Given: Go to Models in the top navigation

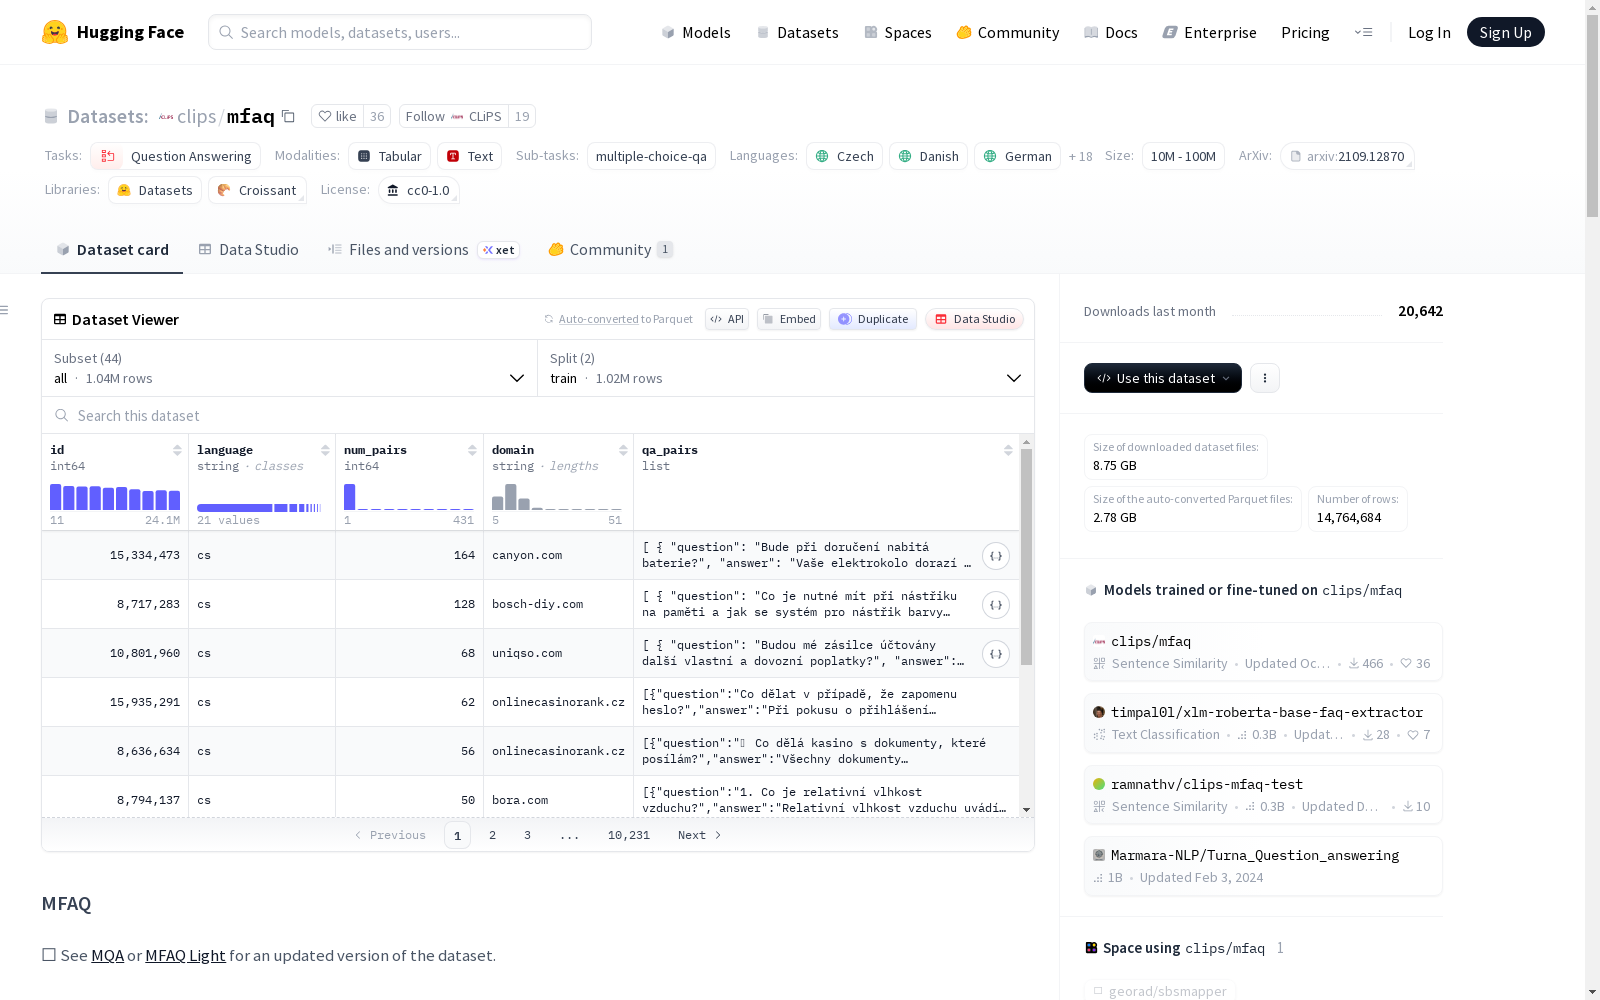Looking at the screenshot, I should 696,32.
